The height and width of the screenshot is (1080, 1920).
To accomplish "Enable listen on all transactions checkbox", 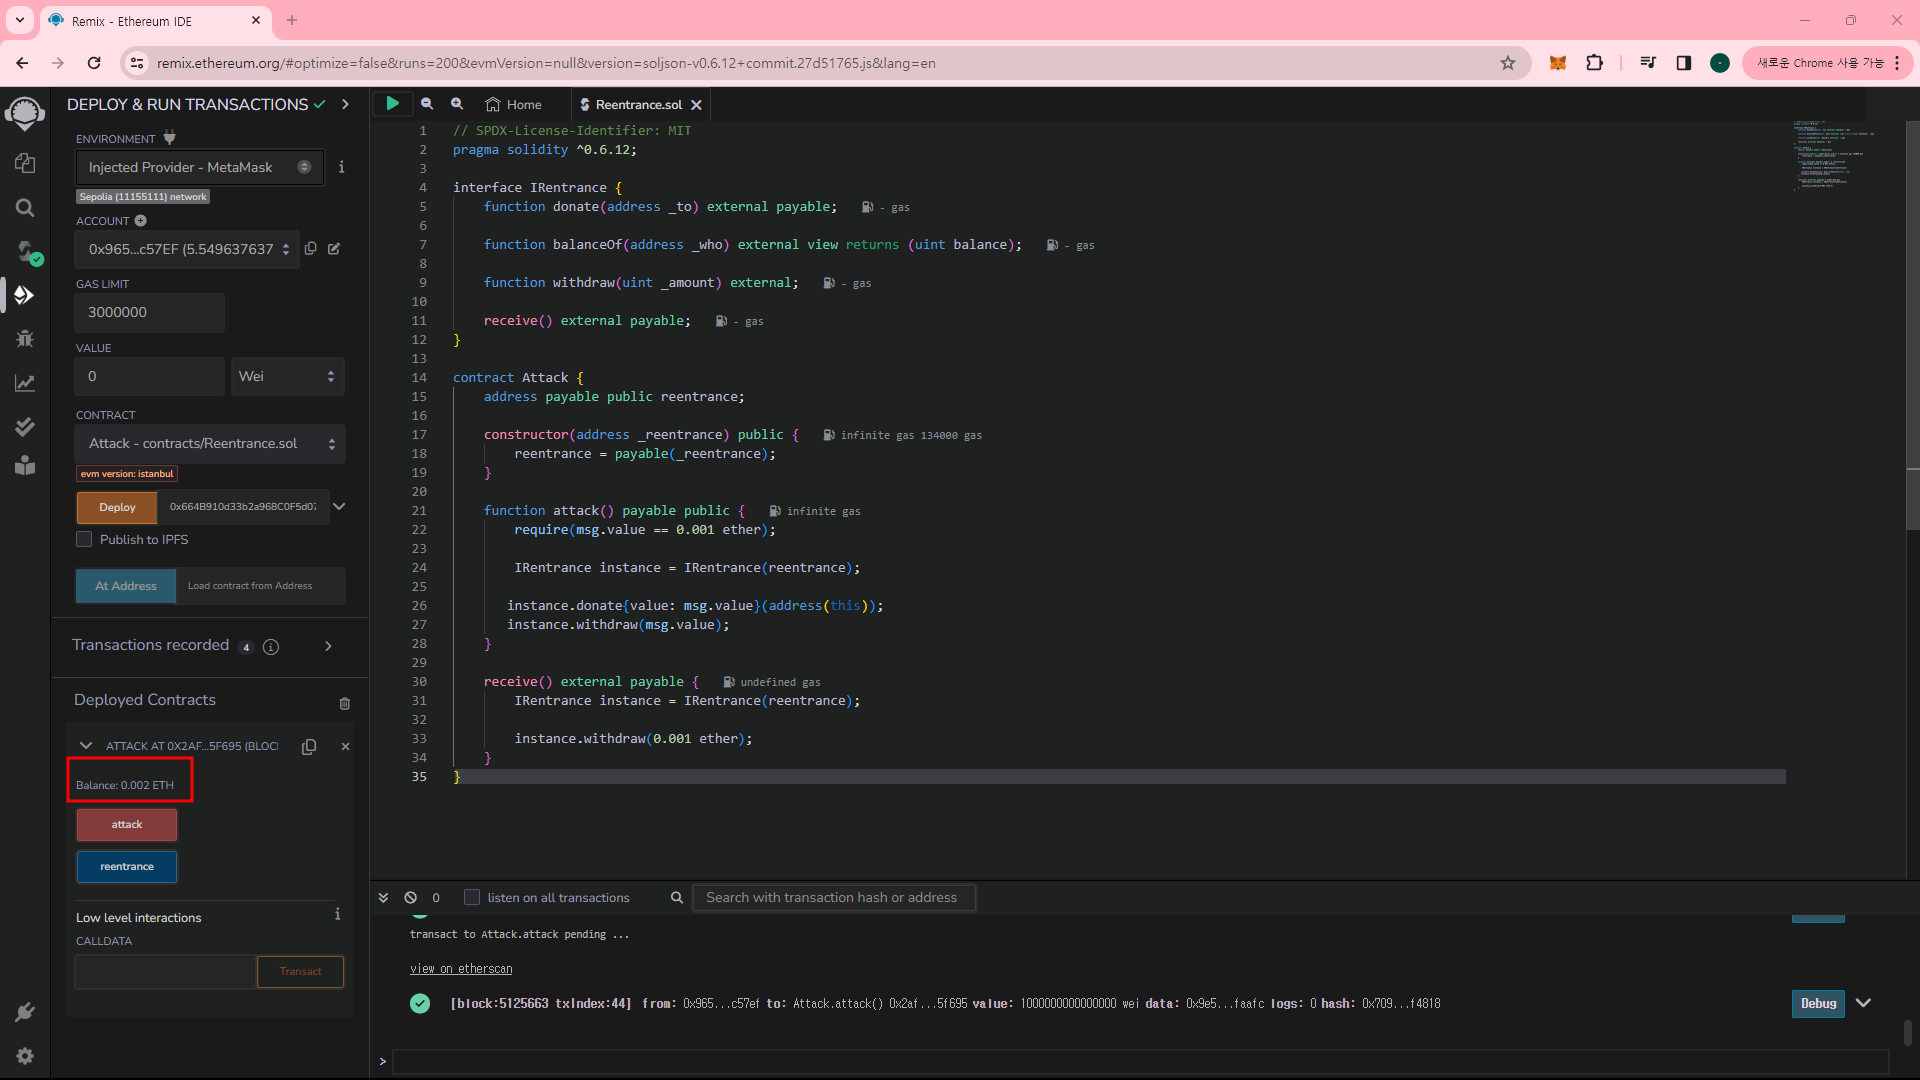I will tap(472, 898).
